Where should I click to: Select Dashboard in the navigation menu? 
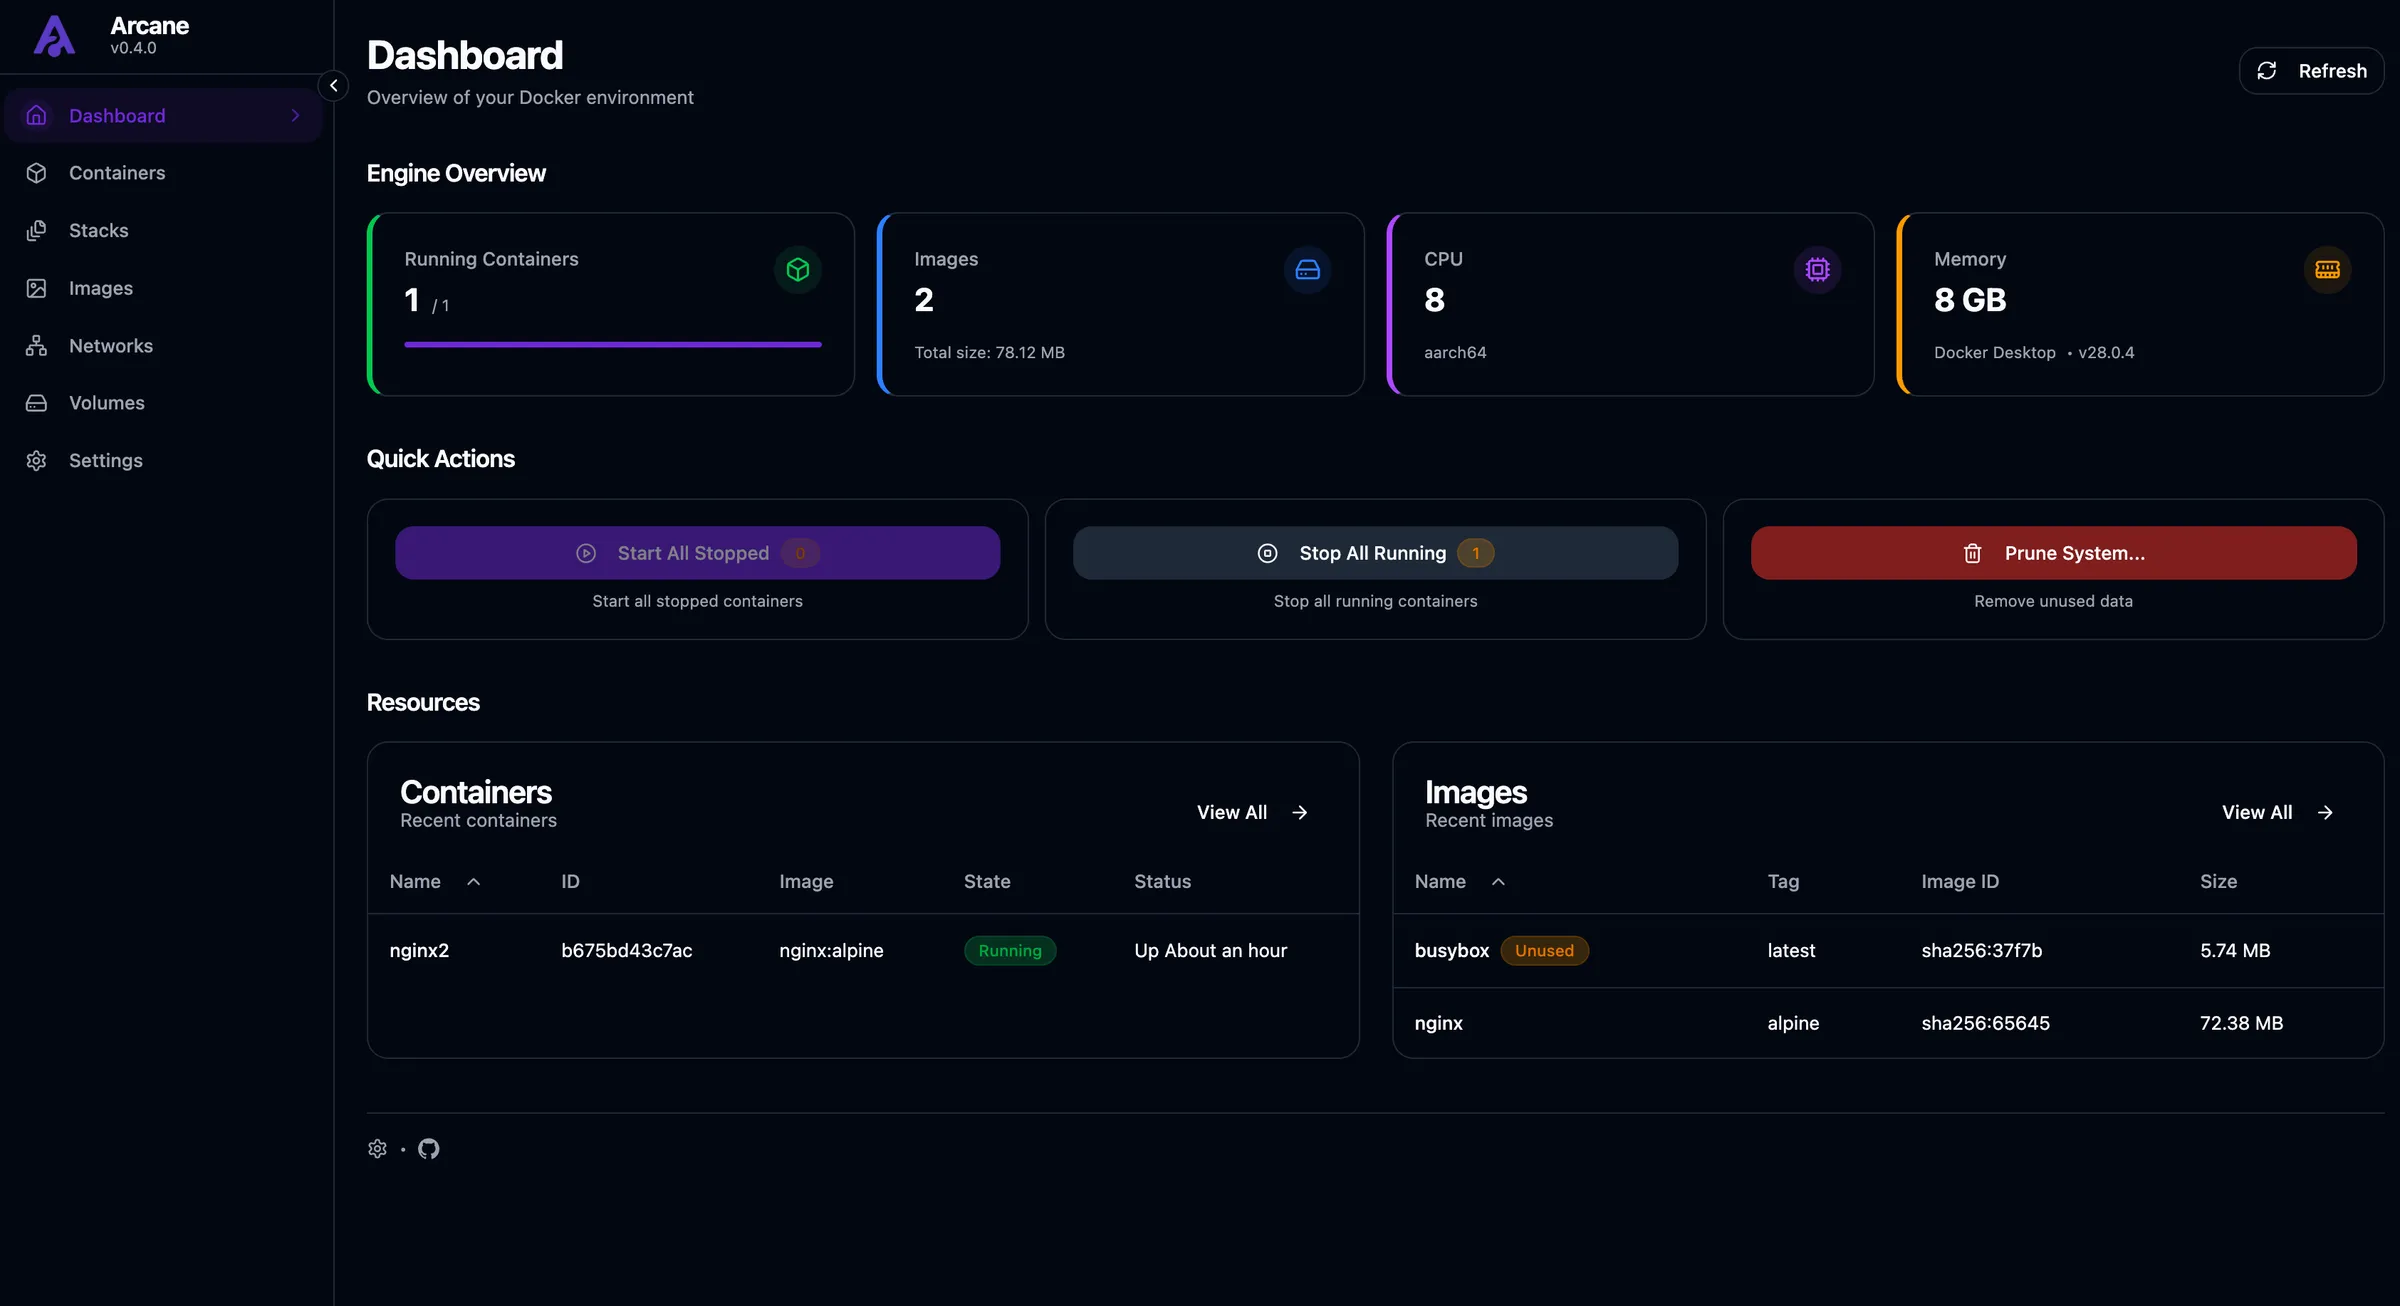[x=116, y=115]
